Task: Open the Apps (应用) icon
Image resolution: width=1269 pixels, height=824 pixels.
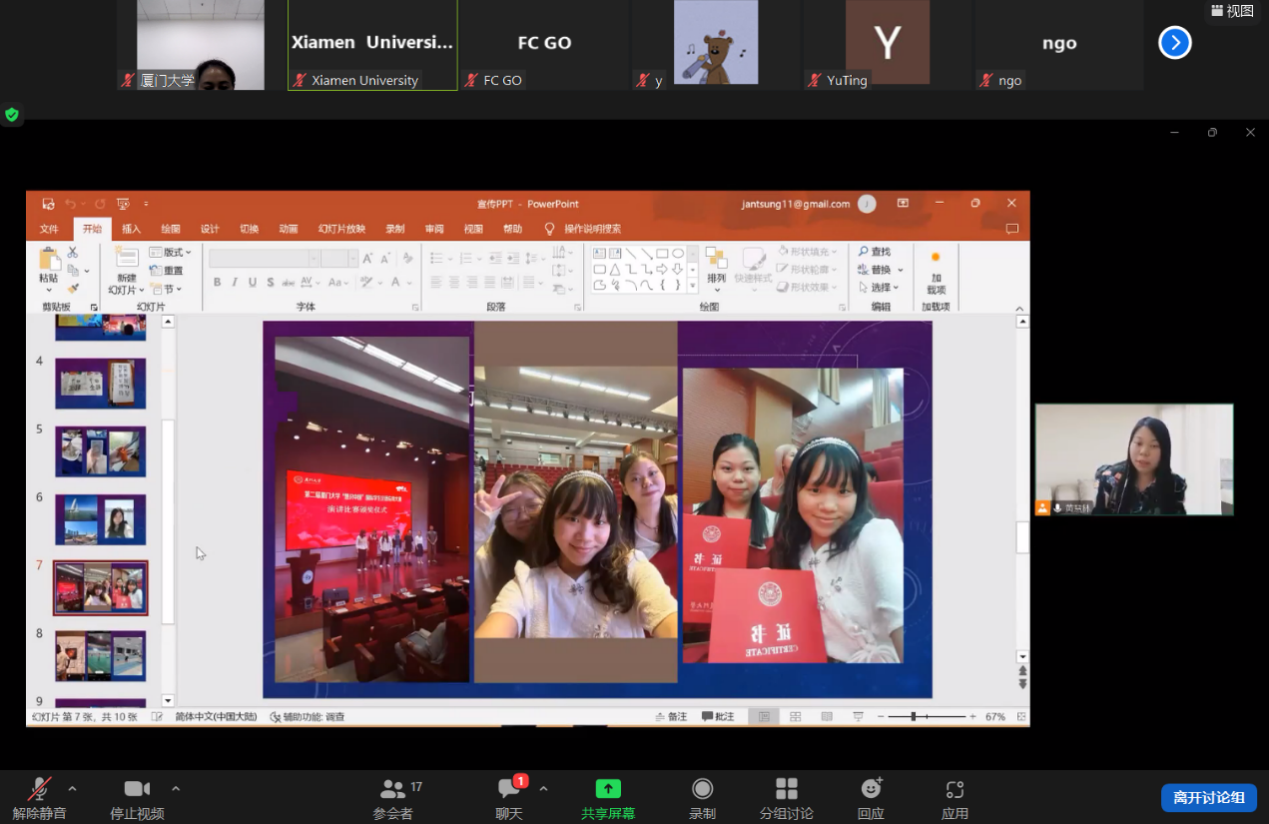Action: pos(955,789)
